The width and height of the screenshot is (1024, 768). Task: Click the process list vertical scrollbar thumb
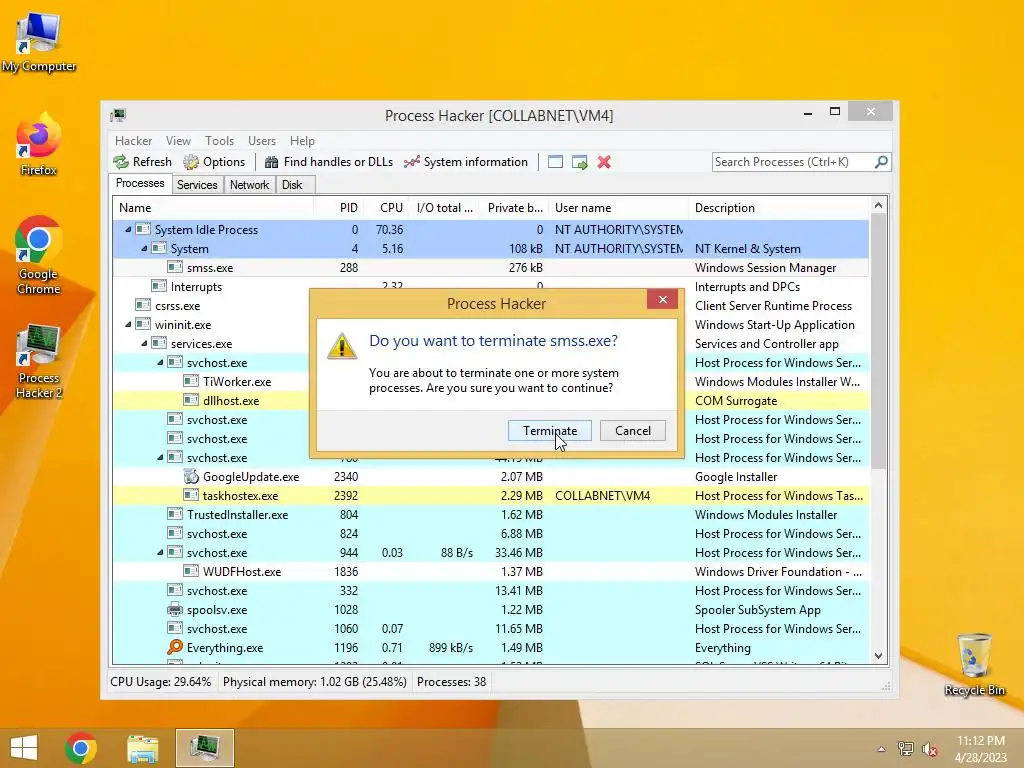(x=878, y=342)
